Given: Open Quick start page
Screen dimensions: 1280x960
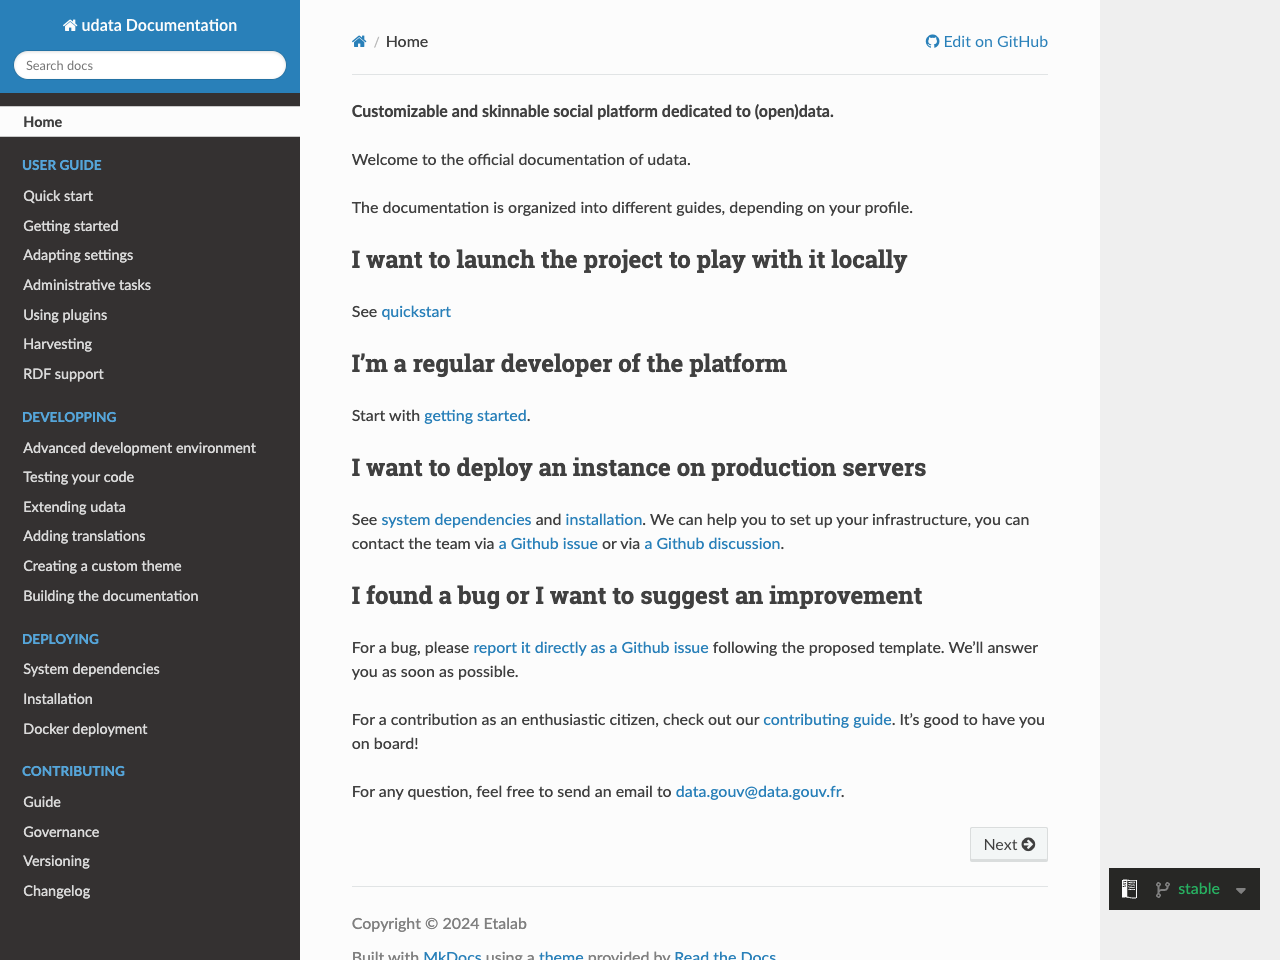Looking at the screenshot, I should [x=150, y=196].
